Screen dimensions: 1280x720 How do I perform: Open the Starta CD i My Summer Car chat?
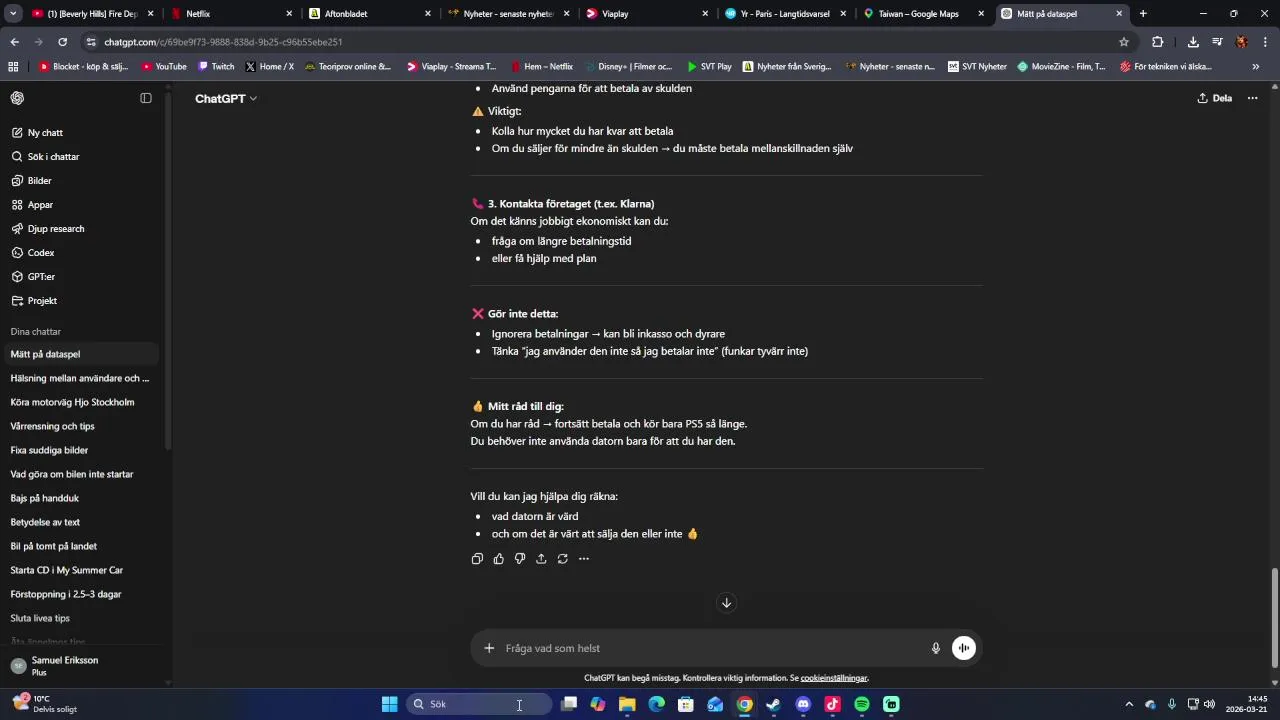[80, 570]
